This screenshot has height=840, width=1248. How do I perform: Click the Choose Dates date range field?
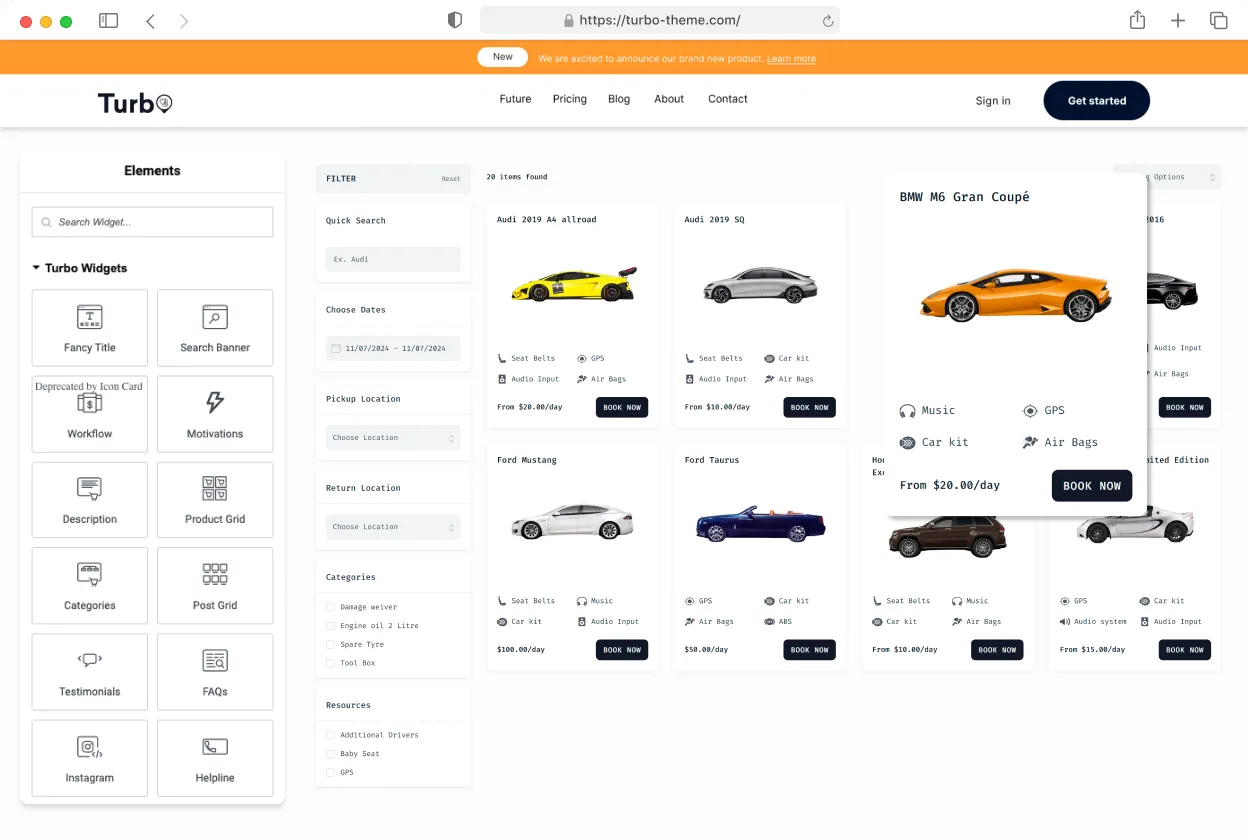coord(393,348)
